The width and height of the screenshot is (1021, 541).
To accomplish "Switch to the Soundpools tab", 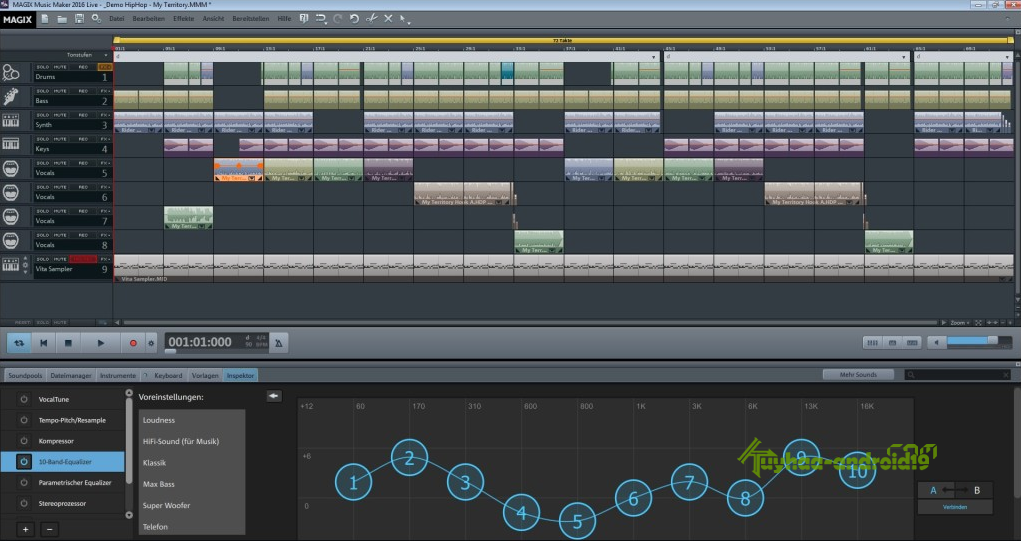I will pyautogui.click(x=25, y=376).
